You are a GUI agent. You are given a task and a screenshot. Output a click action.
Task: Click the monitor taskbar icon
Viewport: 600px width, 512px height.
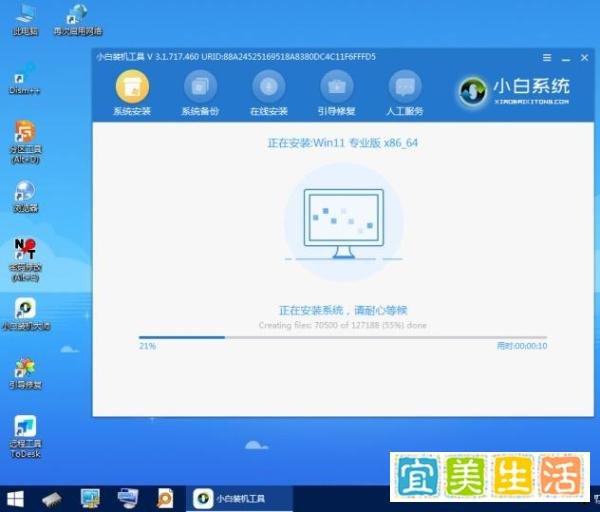[90, 499]
